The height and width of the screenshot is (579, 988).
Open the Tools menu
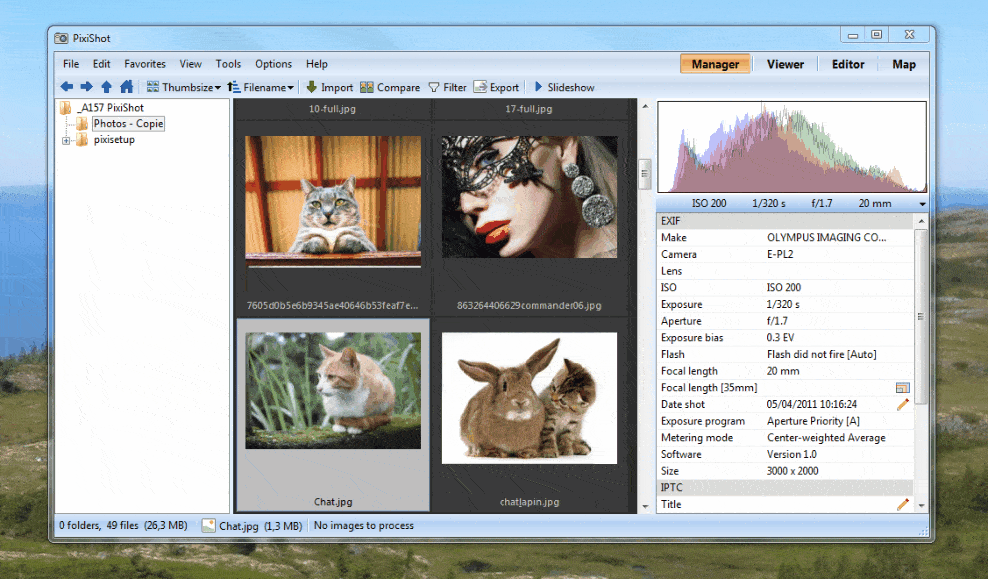coord(228,64)
